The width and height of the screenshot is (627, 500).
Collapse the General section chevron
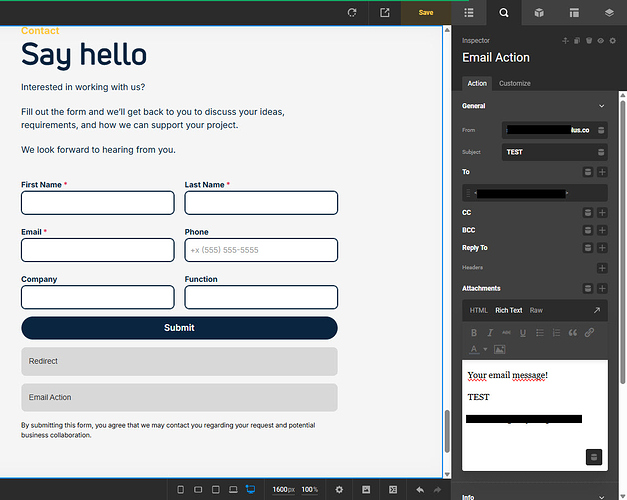click(x=601, y=106)
